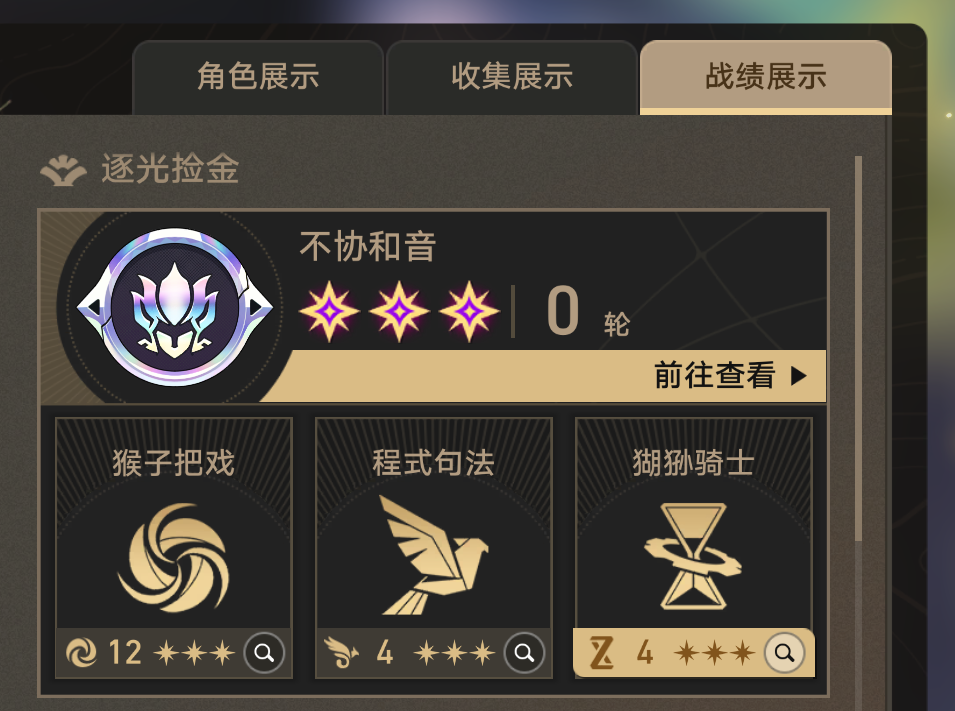Click the lotus icon beside 逐光捡金
The height and width of the screenshot is (711, 955).
63,171
